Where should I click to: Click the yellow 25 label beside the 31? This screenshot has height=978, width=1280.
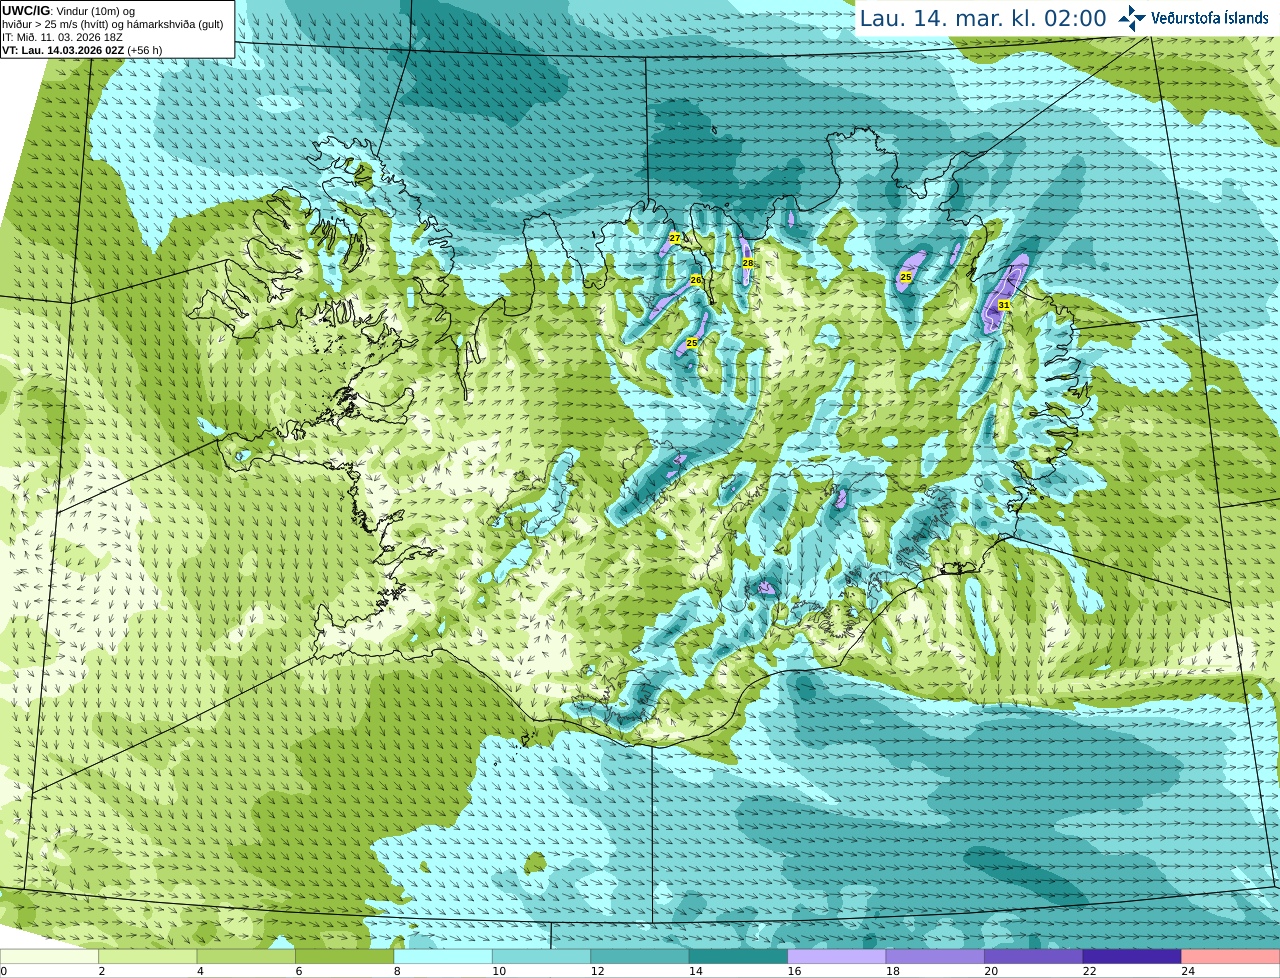(906, 277)
